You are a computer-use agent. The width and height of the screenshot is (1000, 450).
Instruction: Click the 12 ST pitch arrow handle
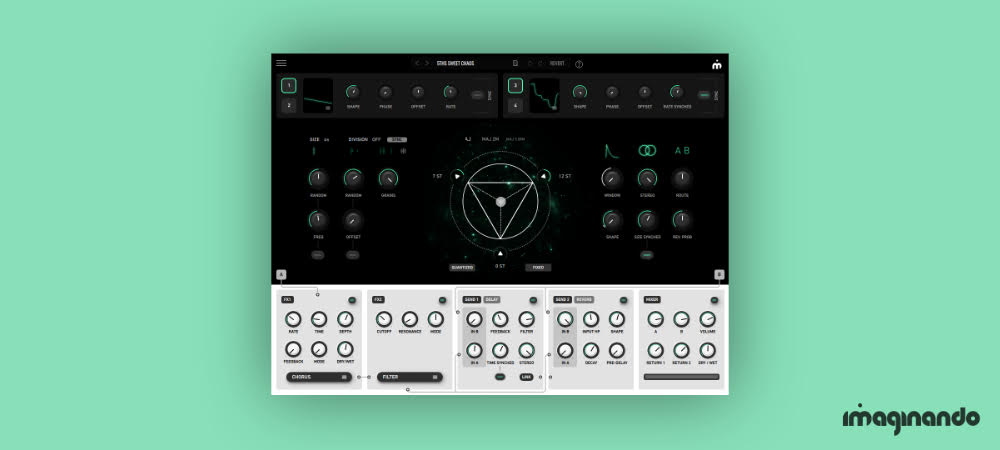click(544, 176)
